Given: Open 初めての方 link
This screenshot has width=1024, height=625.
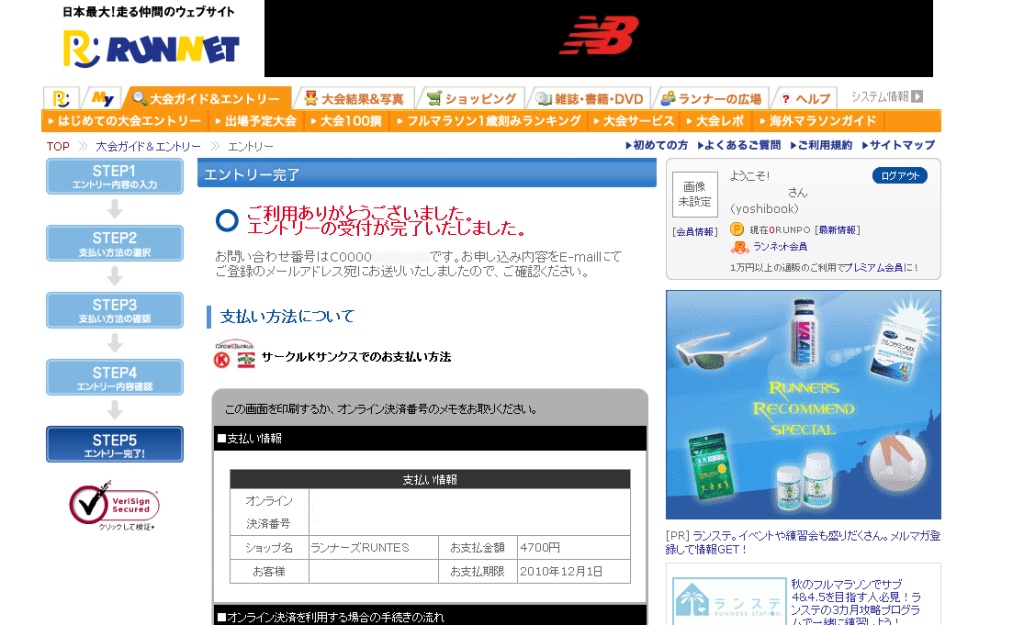Looking at the screenshot, I should pos(657,145).
